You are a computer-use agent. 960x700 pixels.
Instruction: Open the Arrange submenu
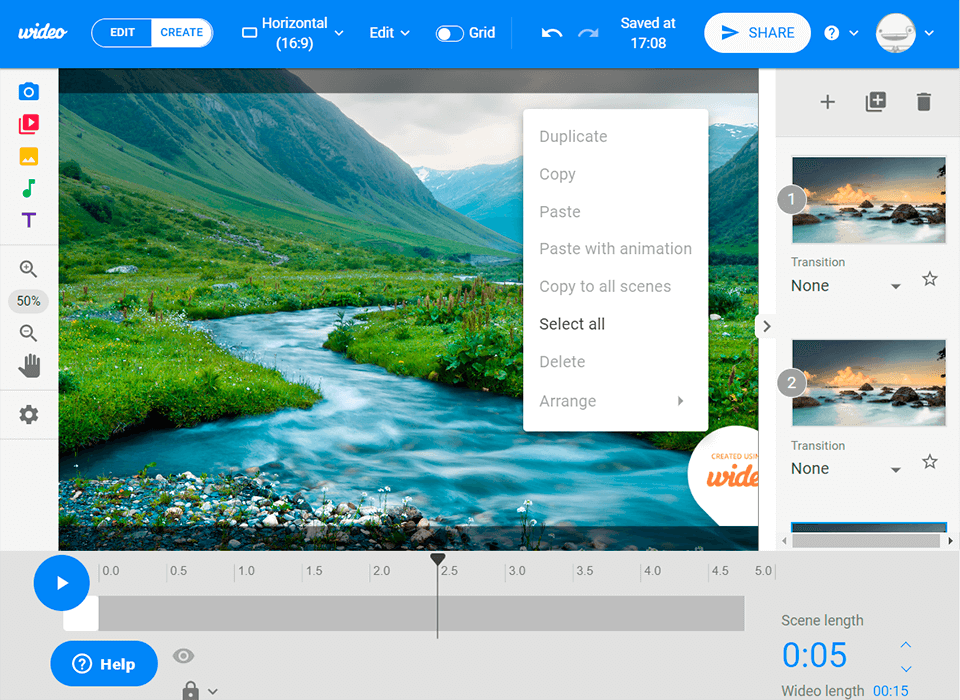pos(567,400)
